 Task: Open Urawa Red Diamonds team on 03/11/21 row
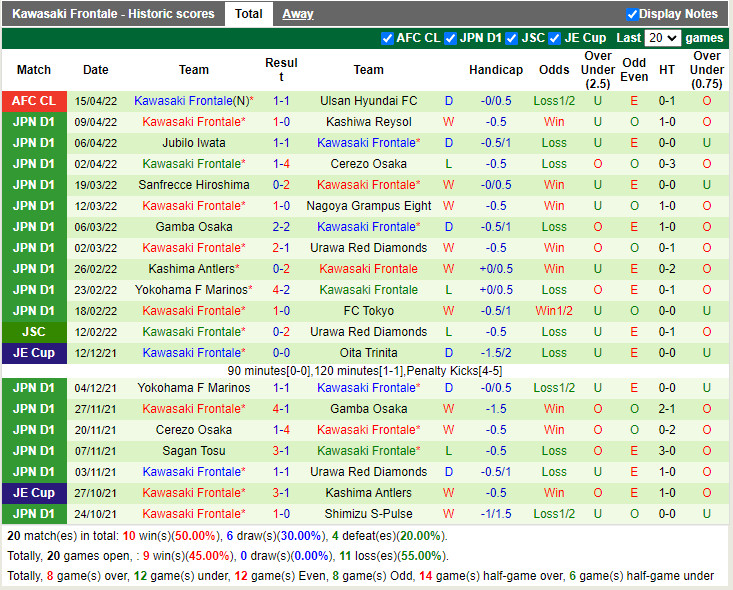pyautogui.click(x=369, y=472)
